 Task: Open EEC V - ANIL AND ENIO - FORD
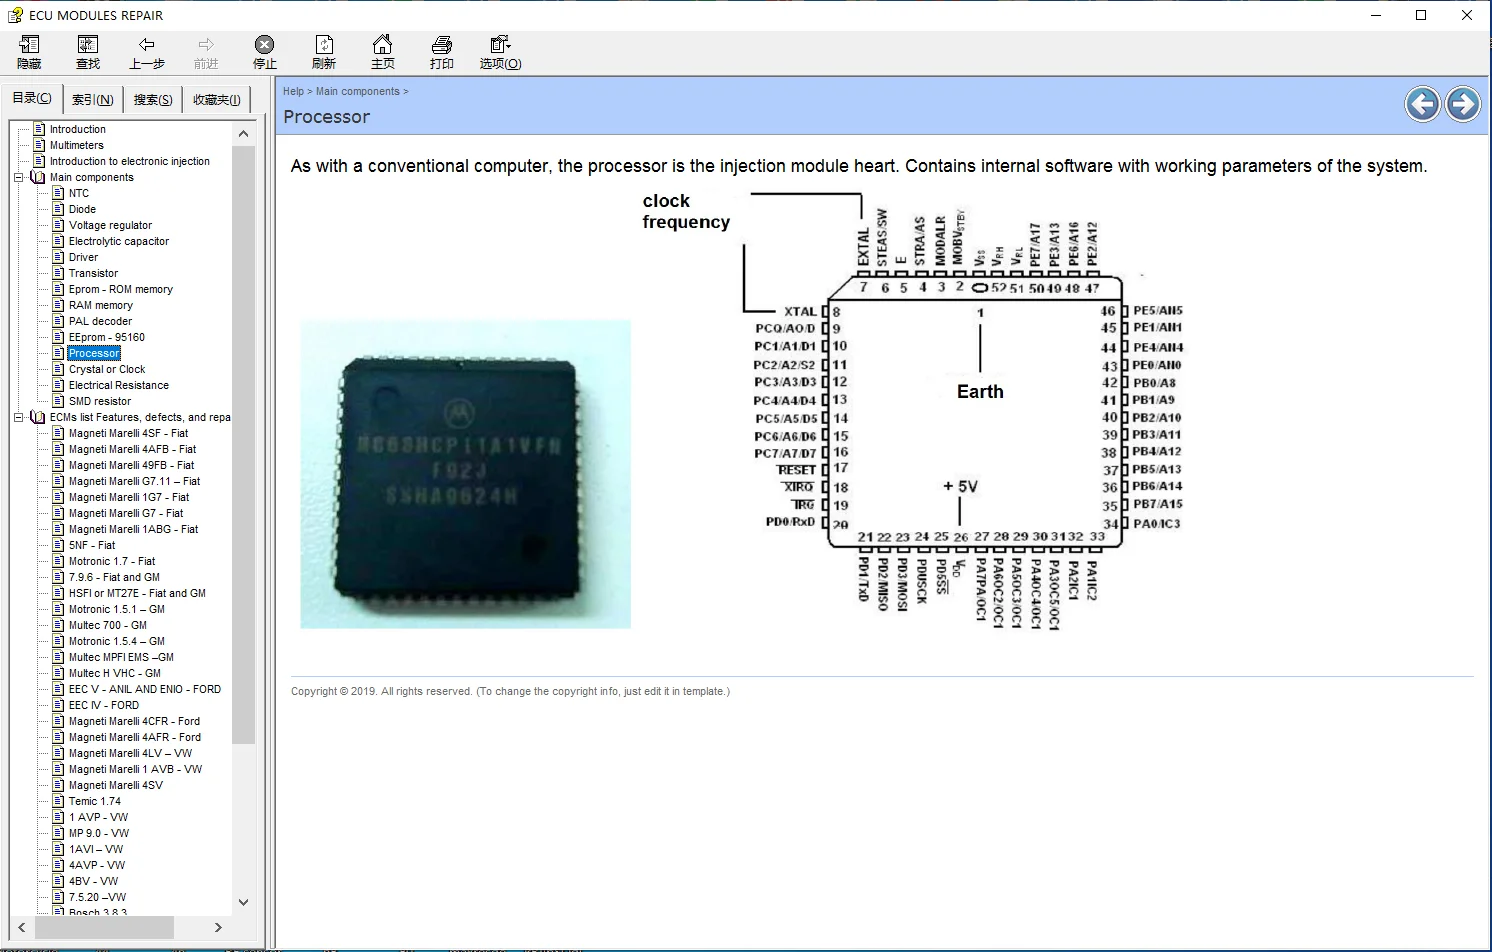145,689
